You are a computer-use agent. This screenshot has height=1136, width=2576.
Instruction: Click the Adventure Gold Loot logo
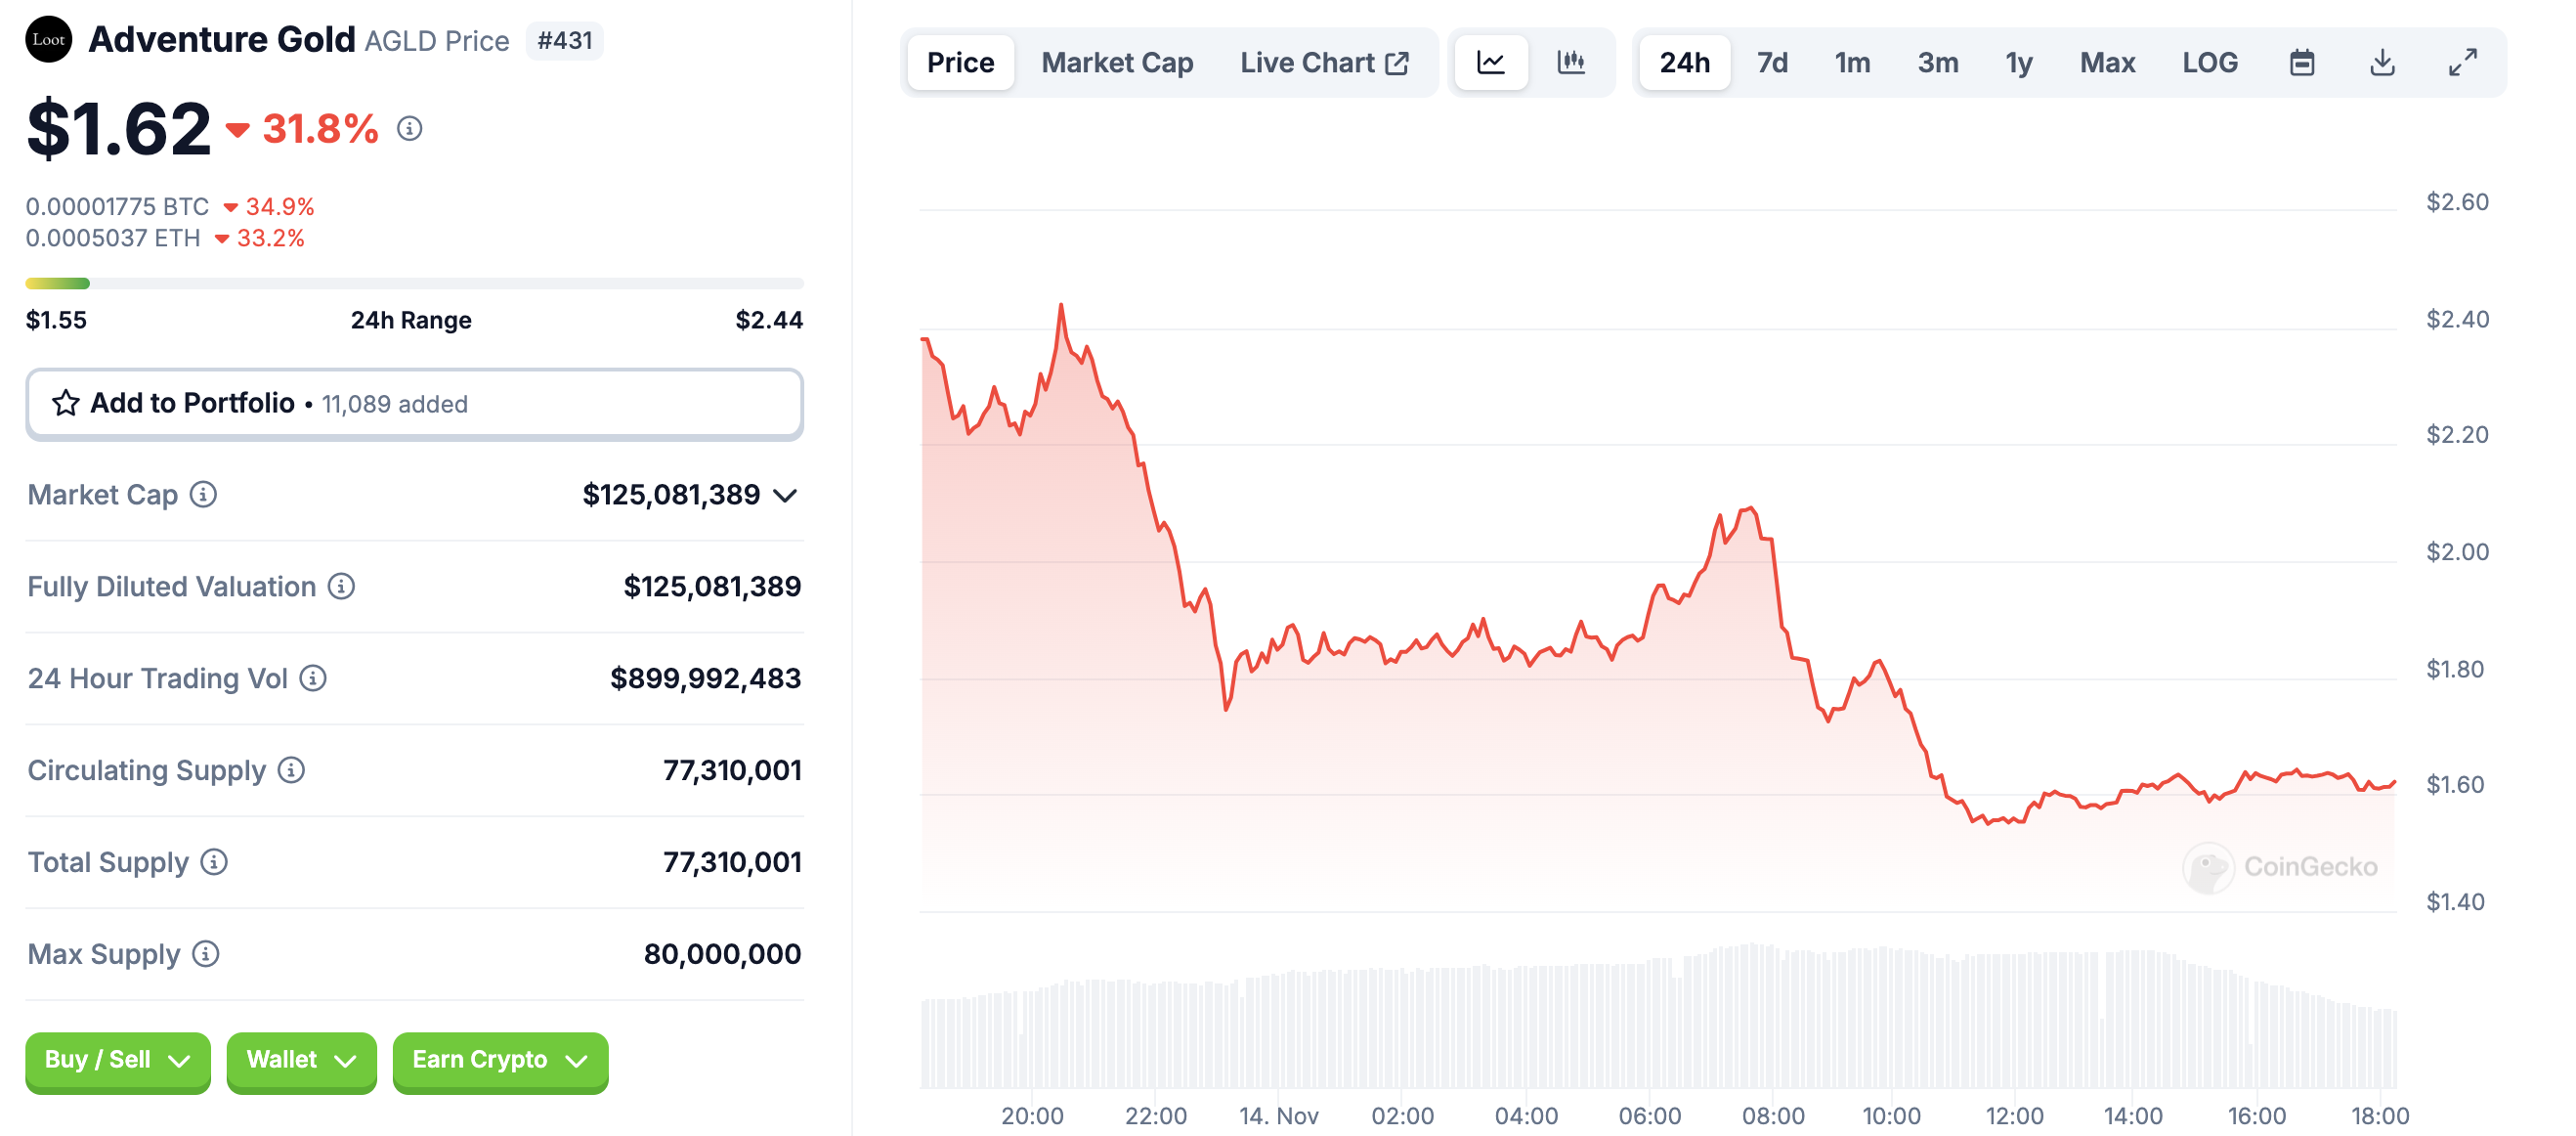coord(48,40)
